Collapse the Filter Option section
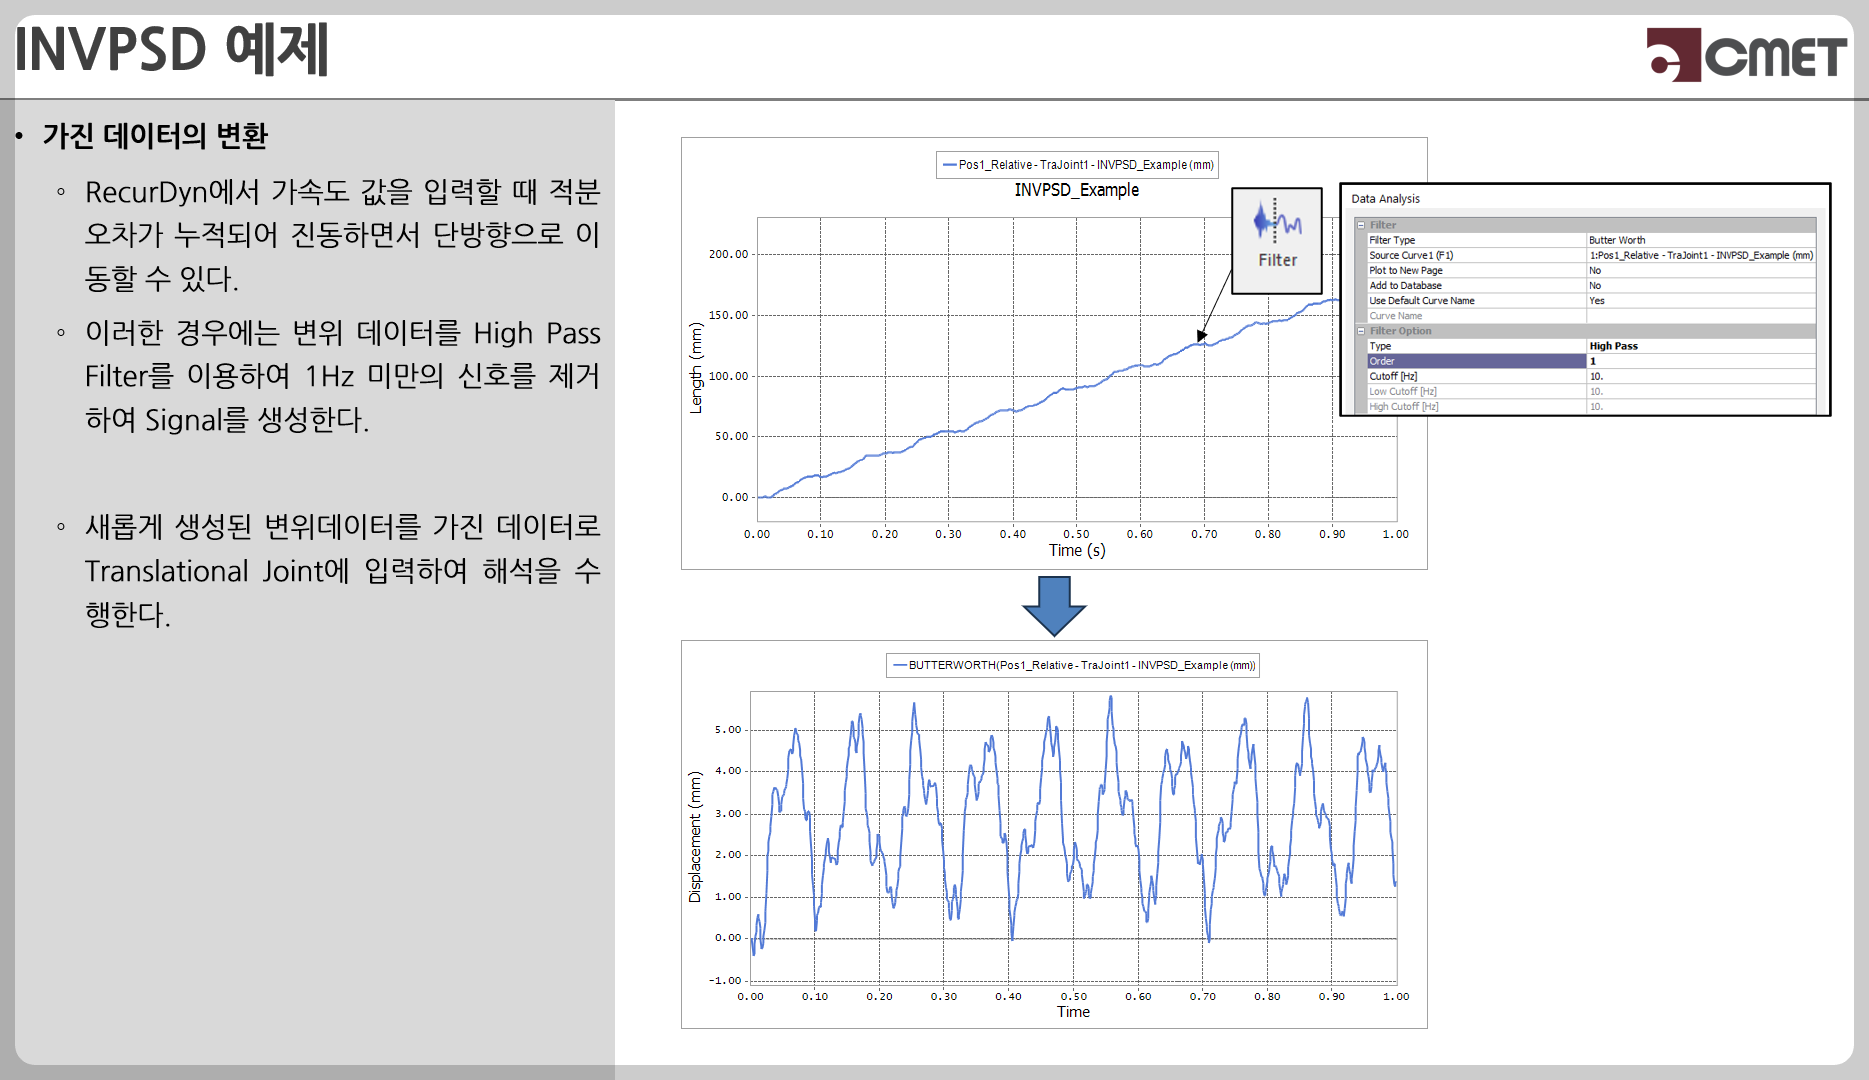1869x1080 pixels. (1360, 331)
